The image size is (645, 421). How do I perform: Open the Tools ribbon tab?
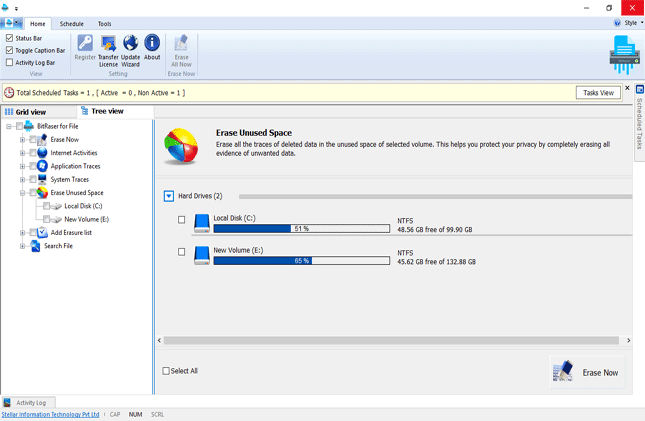coord(104,24)
